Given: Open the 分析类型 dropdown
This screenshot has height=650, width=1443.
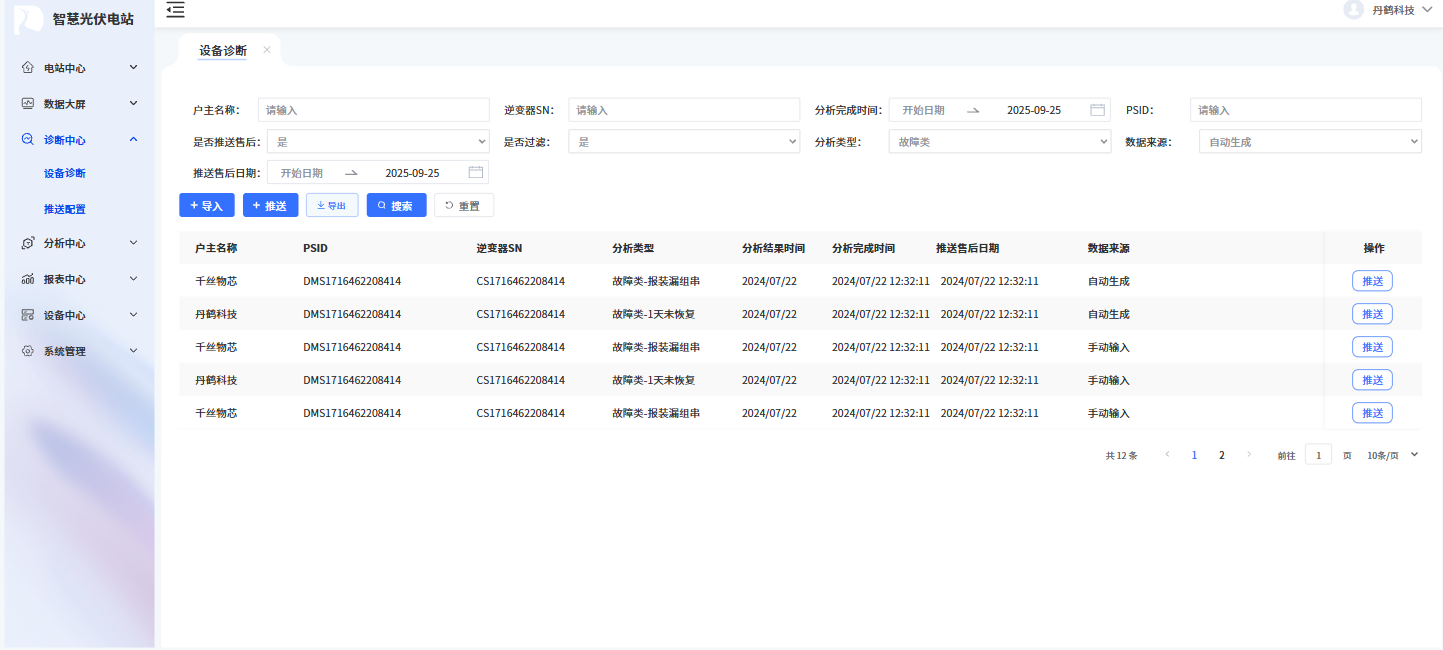Looking at the screenshot, I should point(998,142).
